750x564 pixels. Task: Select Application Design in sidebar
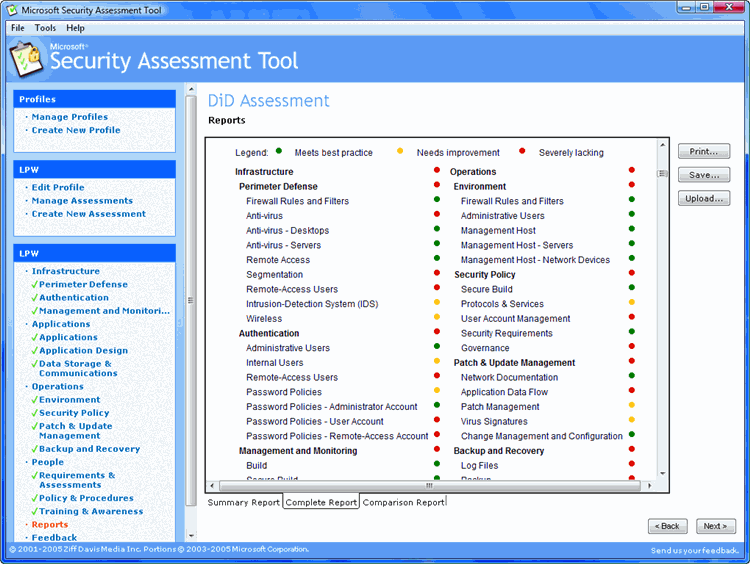(83, 351)
